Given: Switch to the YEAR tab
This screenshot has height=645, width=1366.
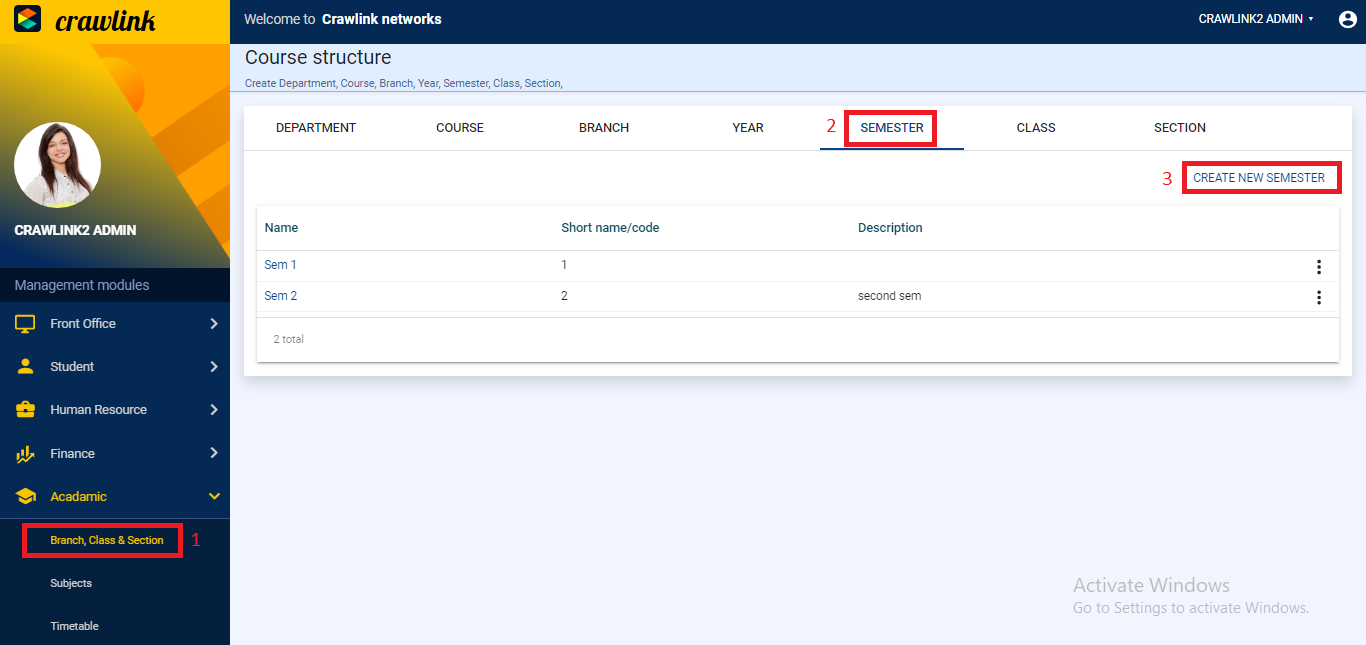Looking at the screenshot, I should tap(748, 128).
